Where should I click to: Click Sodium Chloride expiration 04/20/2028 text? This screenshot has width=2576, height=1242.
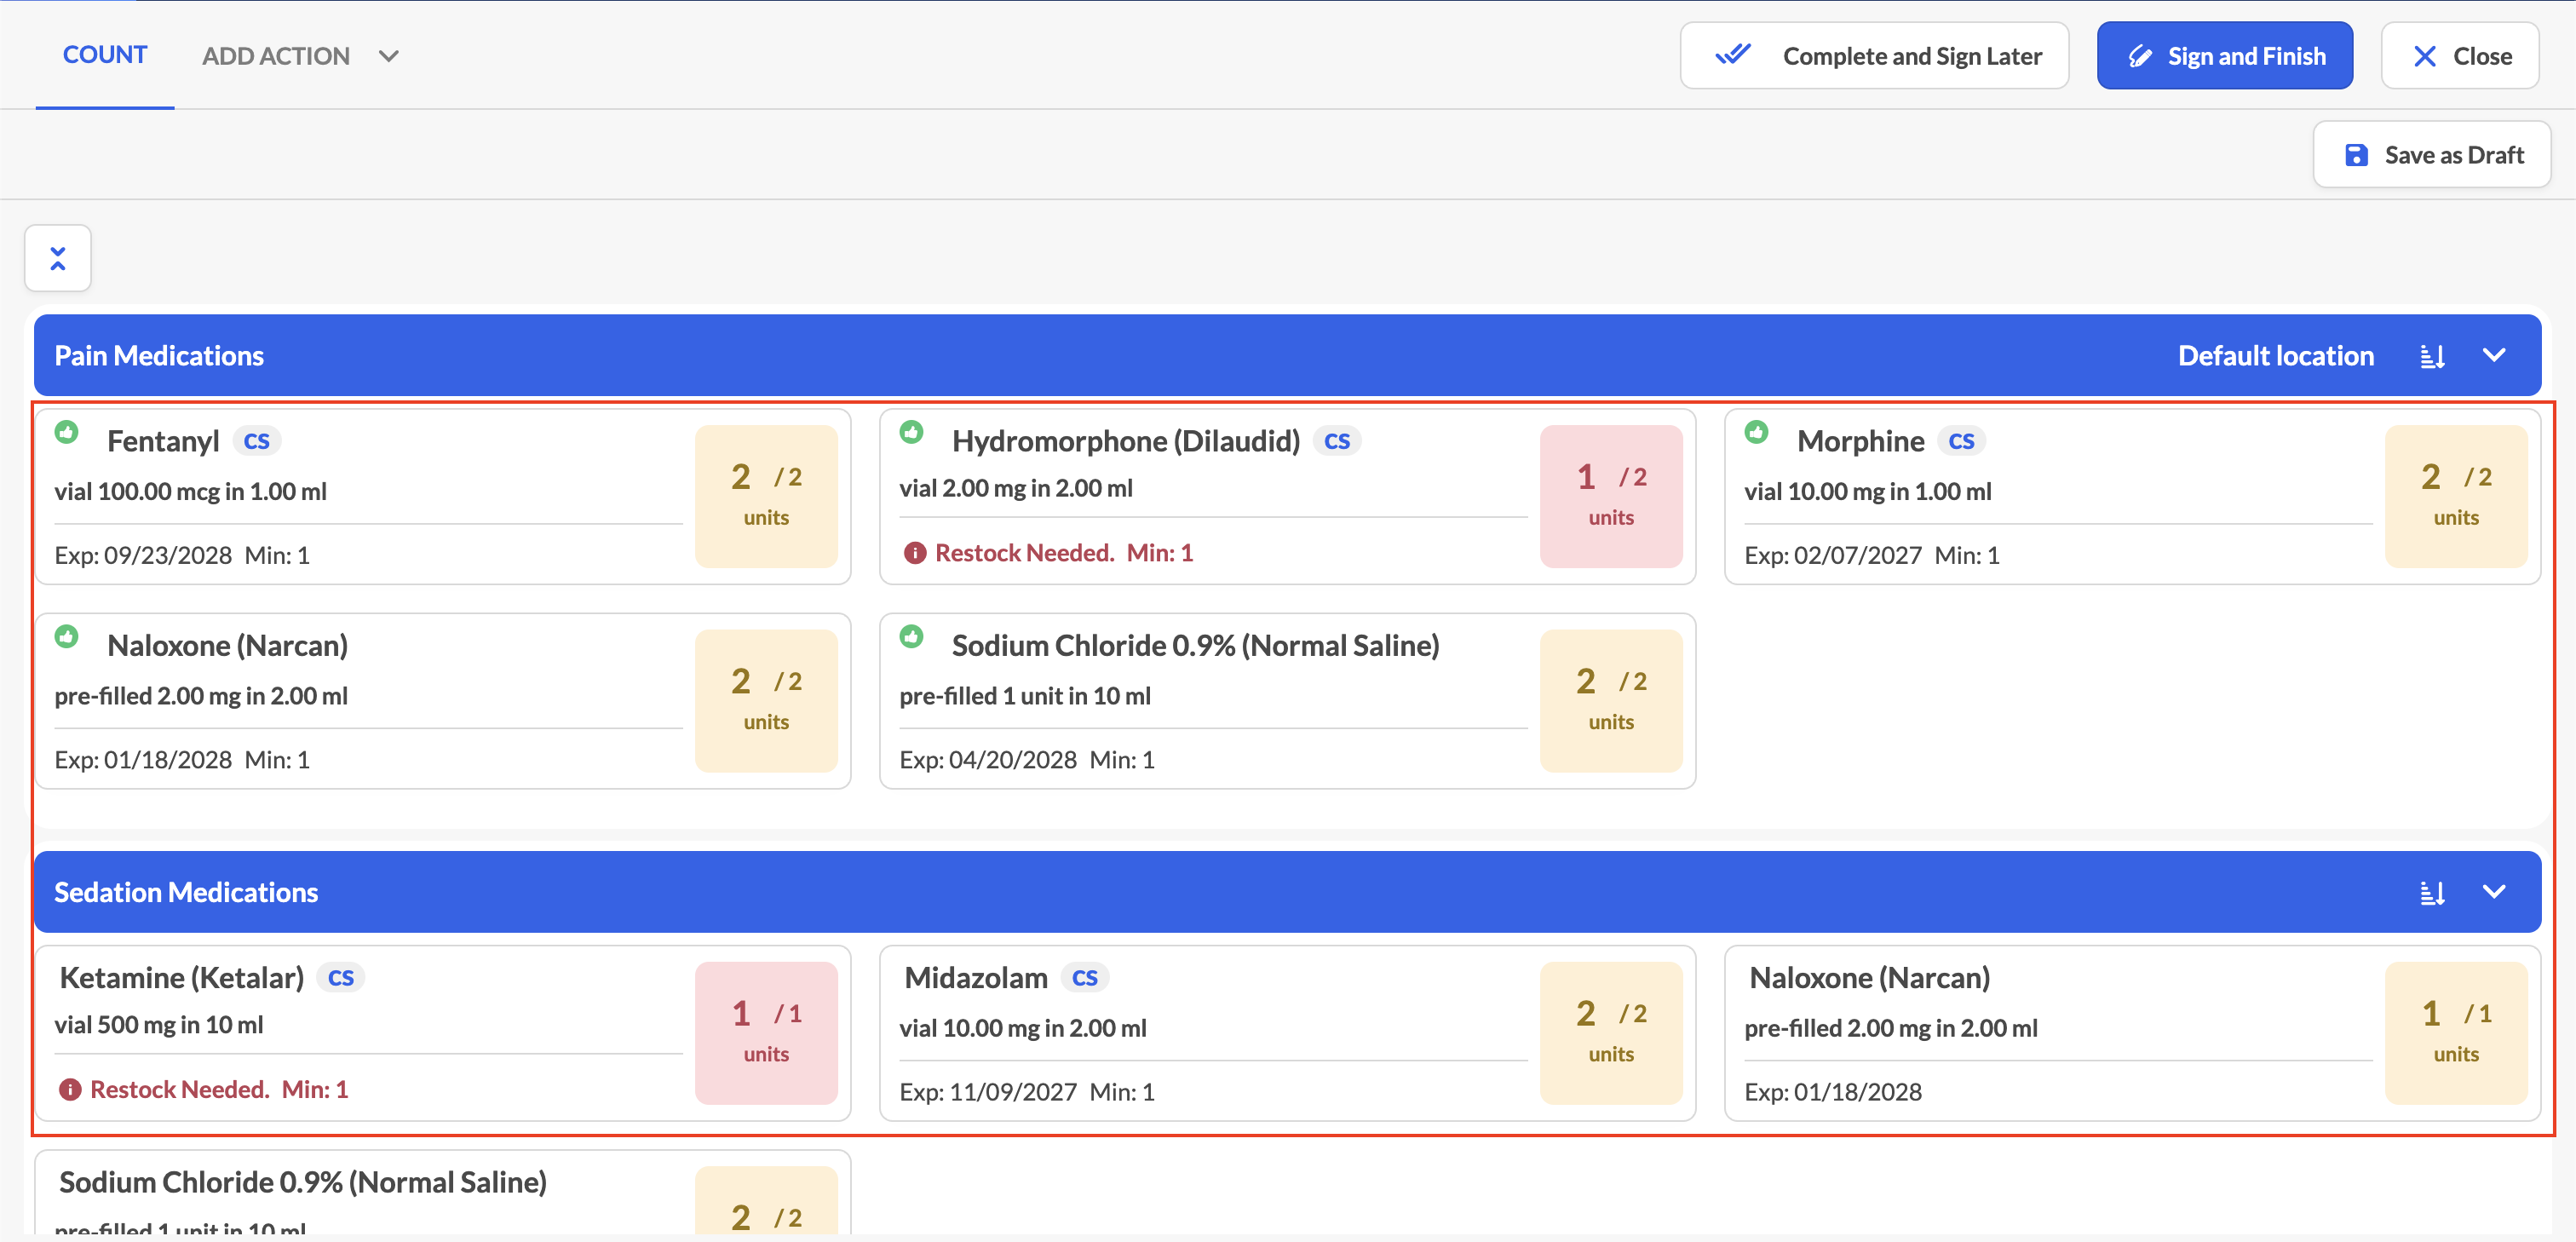click(988, 760)
